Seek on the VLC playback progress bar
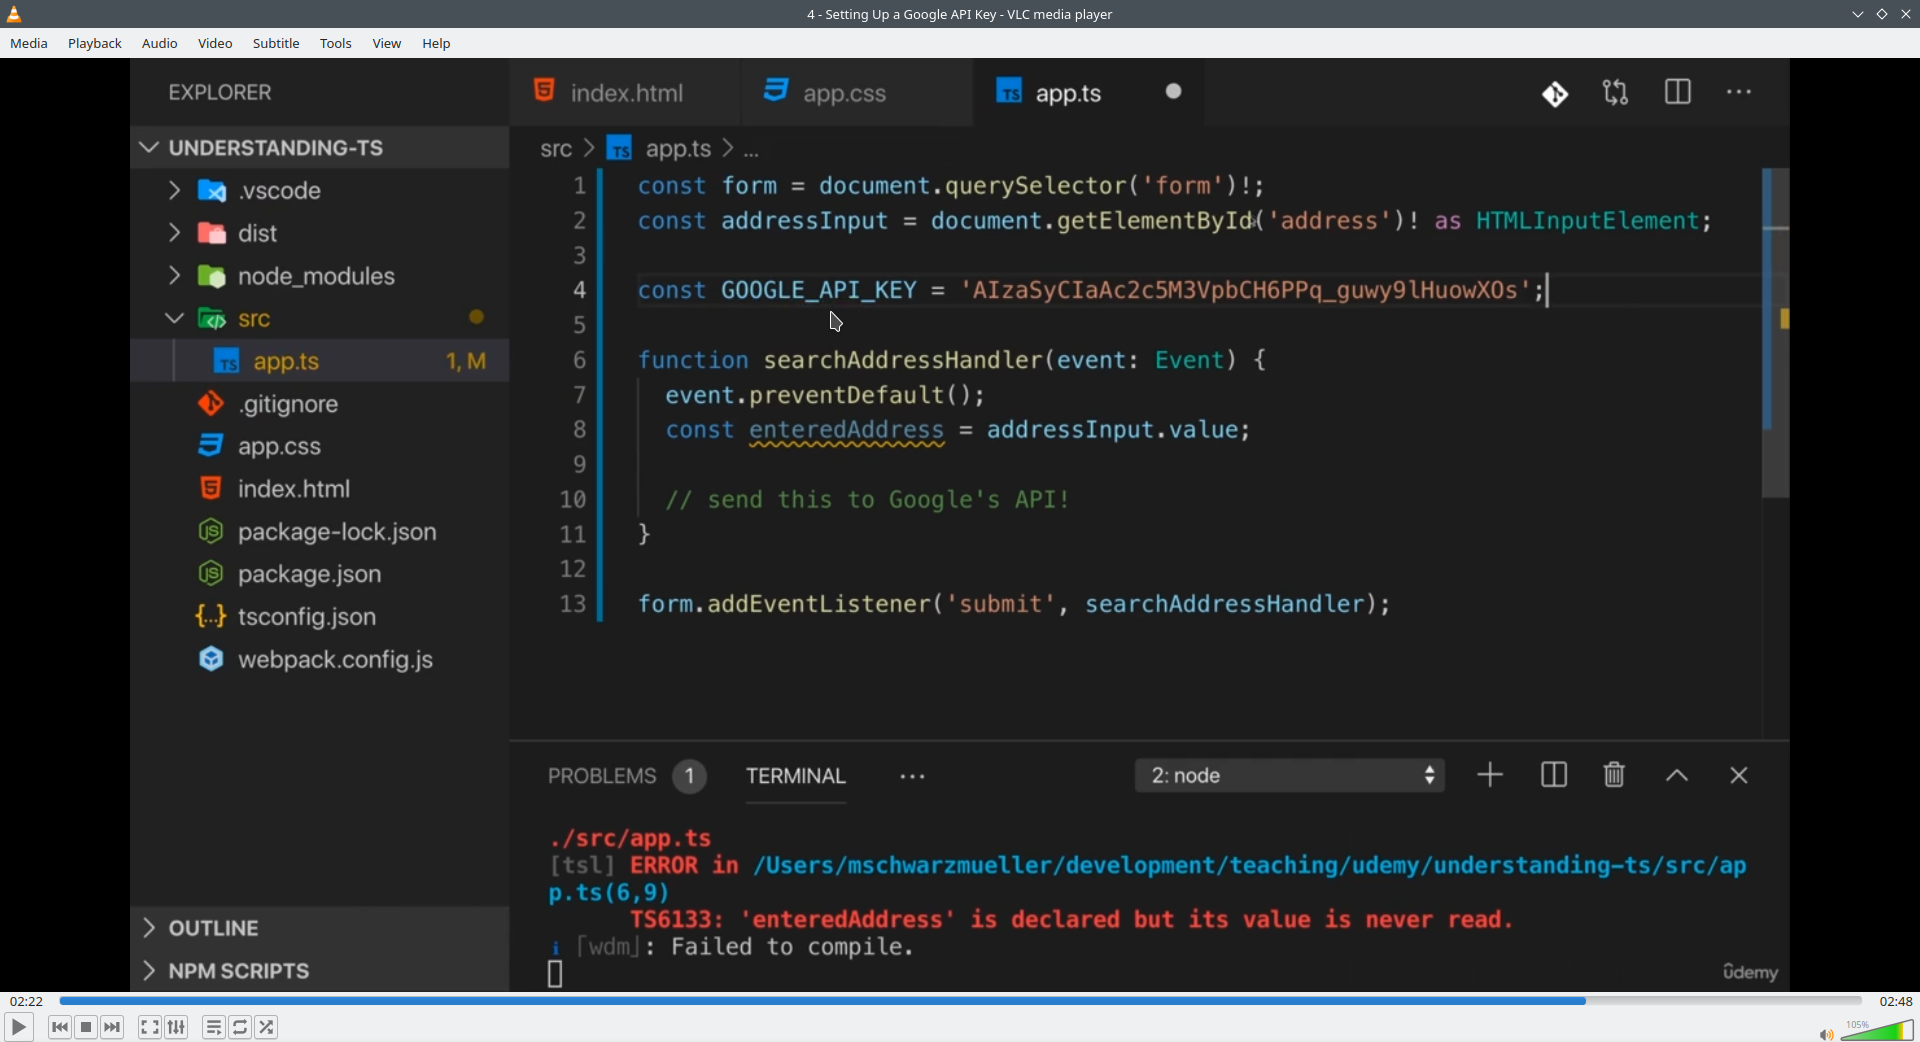 pos(960,1001)
